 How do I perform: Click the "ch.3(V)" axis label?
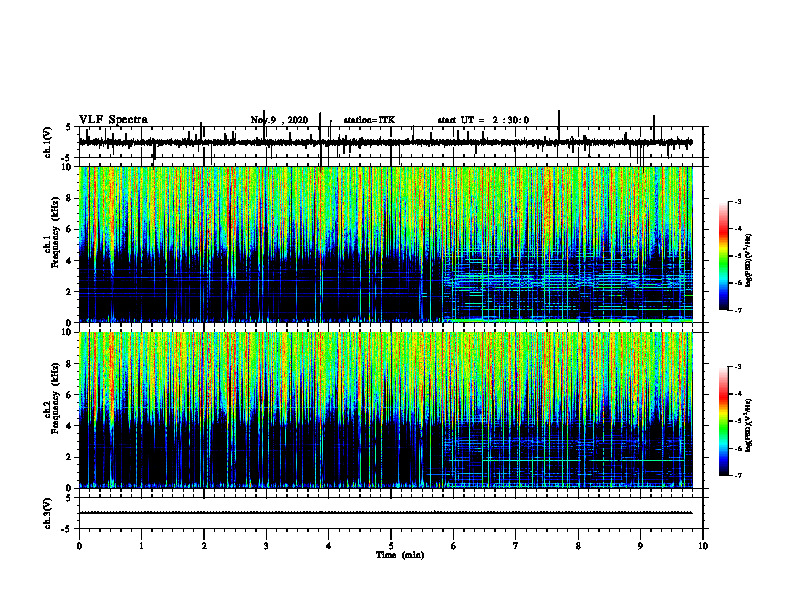click(48, 513)
